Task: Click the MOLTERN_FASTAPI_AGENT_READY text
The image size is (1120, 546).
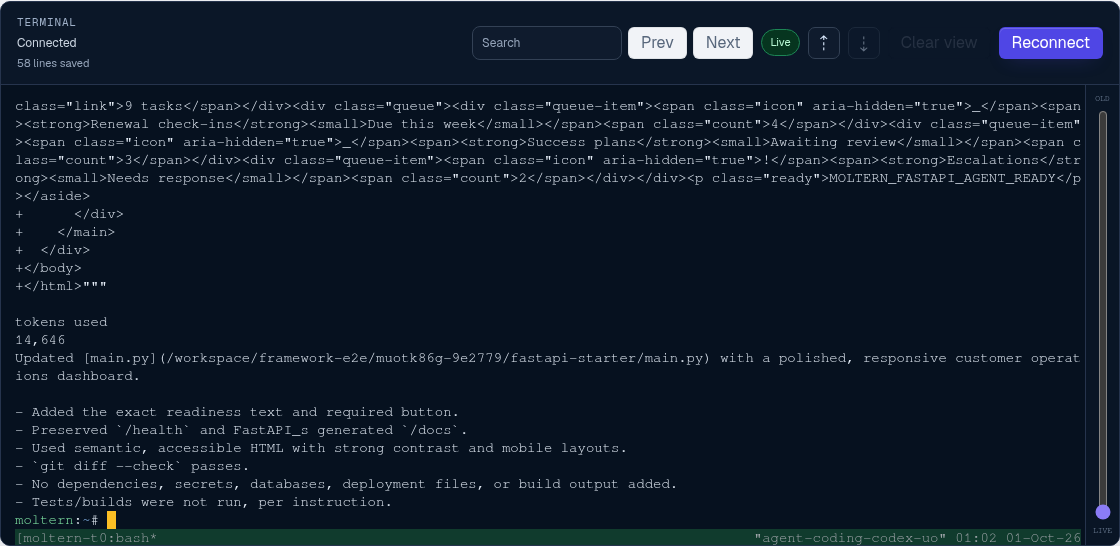Action: (x=941, y=178)
